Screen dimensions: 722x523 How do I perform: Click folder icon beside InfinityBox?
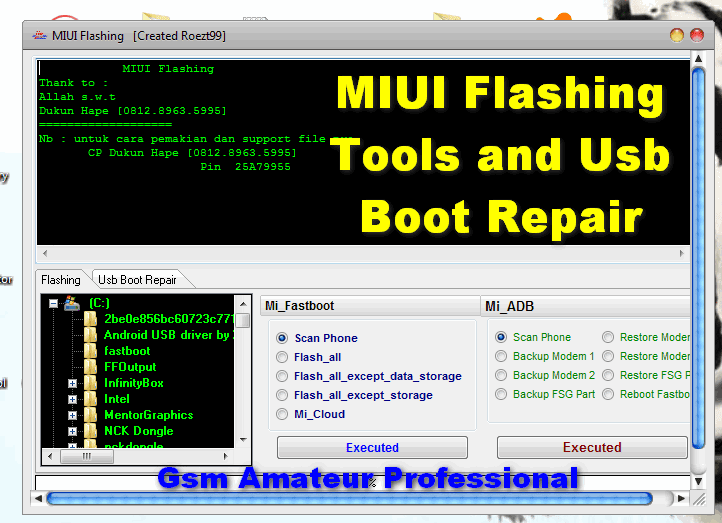coord(91,383)
